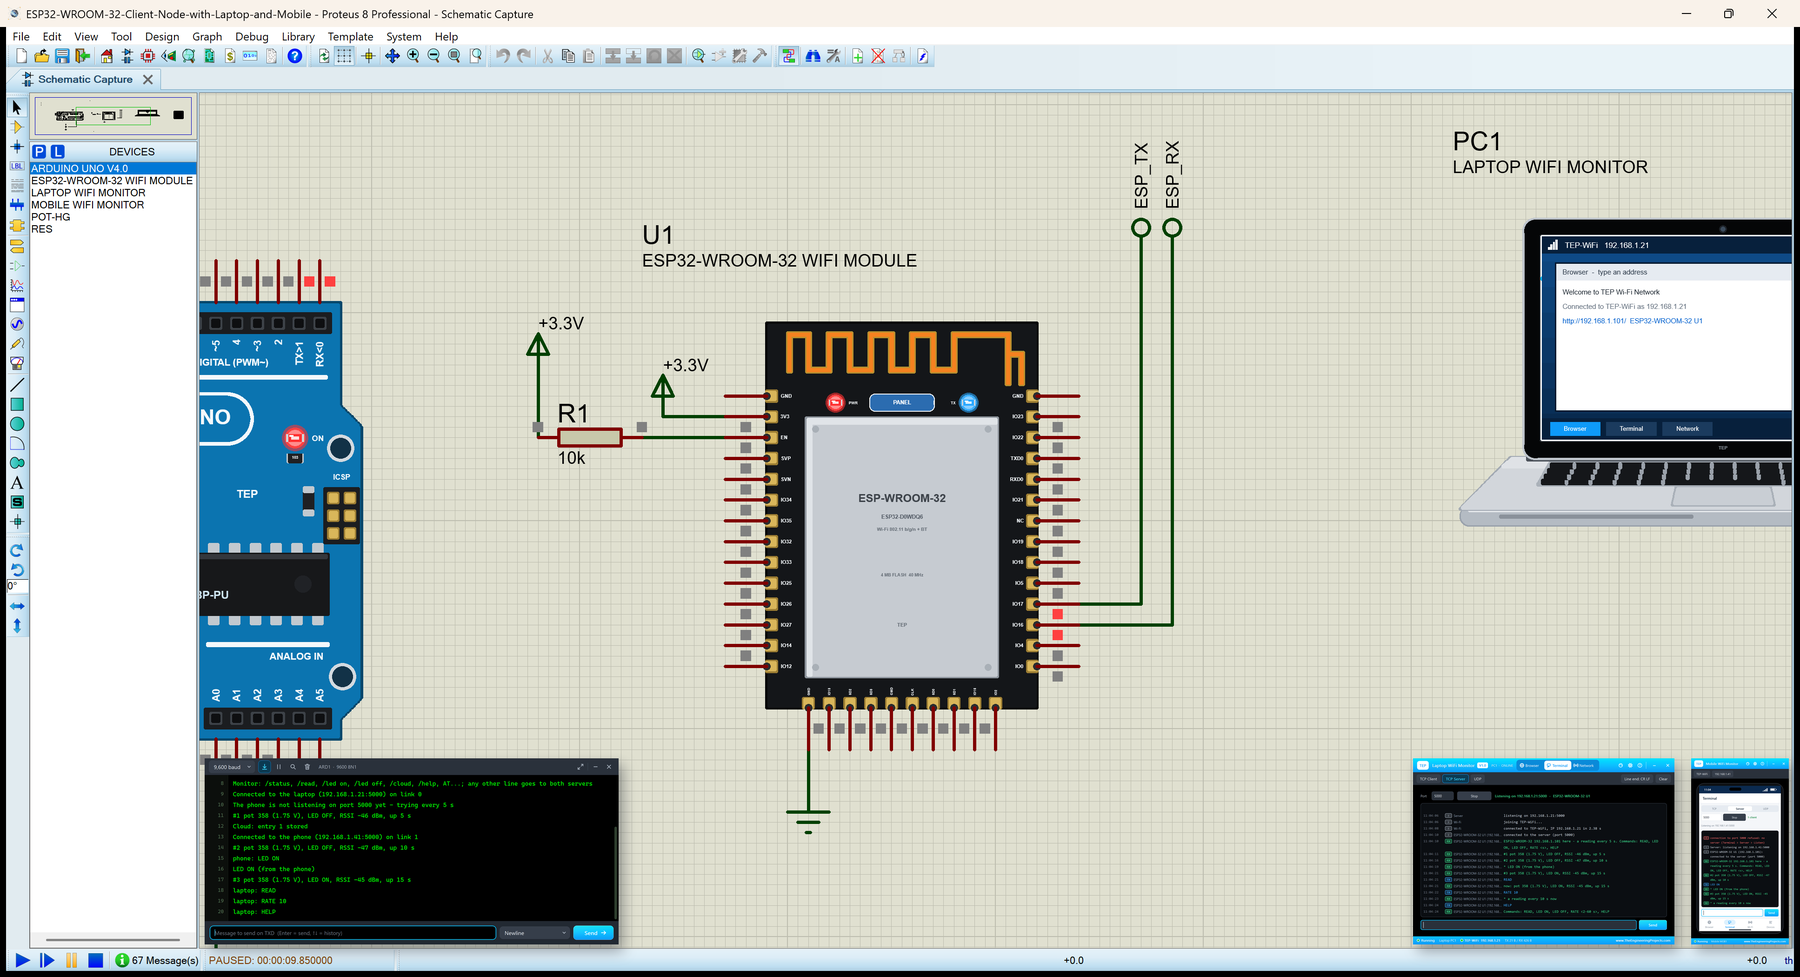The height and width of the screenshot is (977, 1800).
Task: Open the help question mark icon
Action: [x=294, y=56]
